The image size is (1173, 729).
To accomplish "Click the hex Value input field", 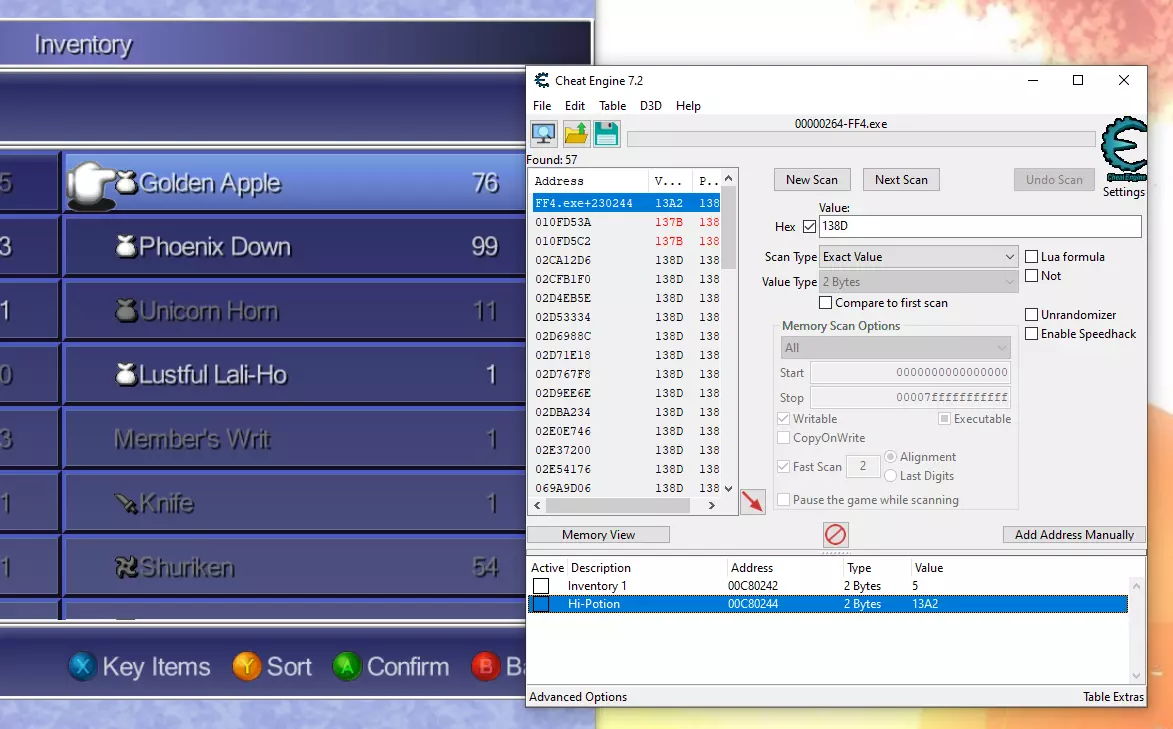I will (x=979, y=227).
